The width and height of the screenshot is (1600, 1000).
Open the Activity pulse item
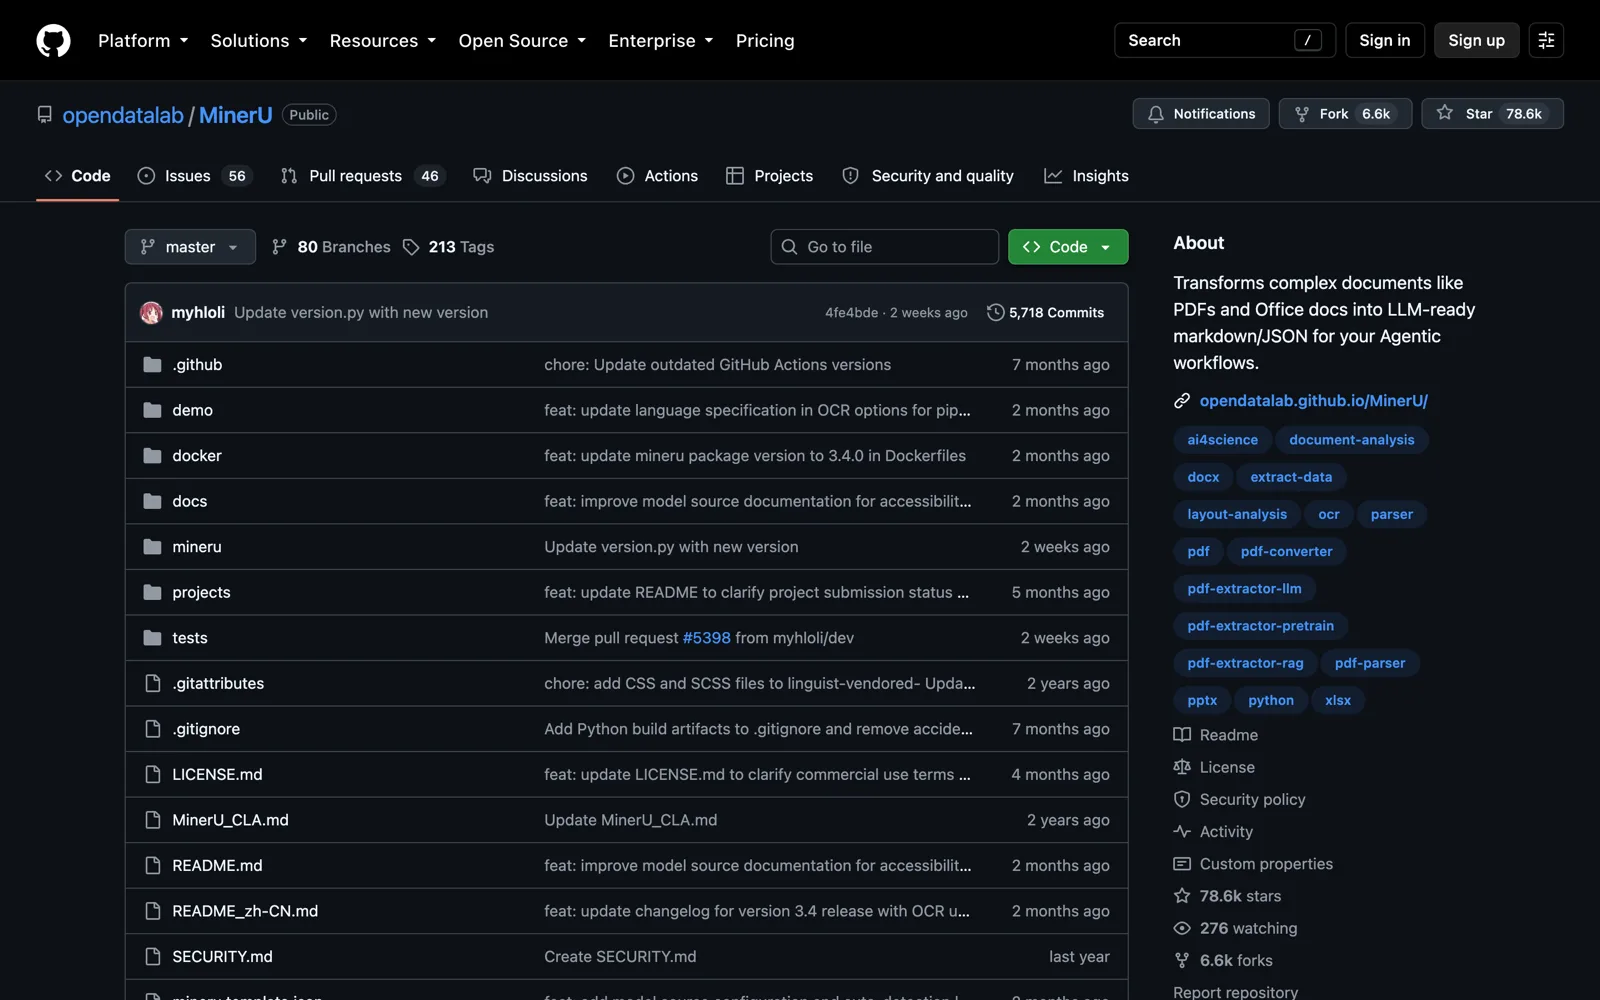[1213, 832]
